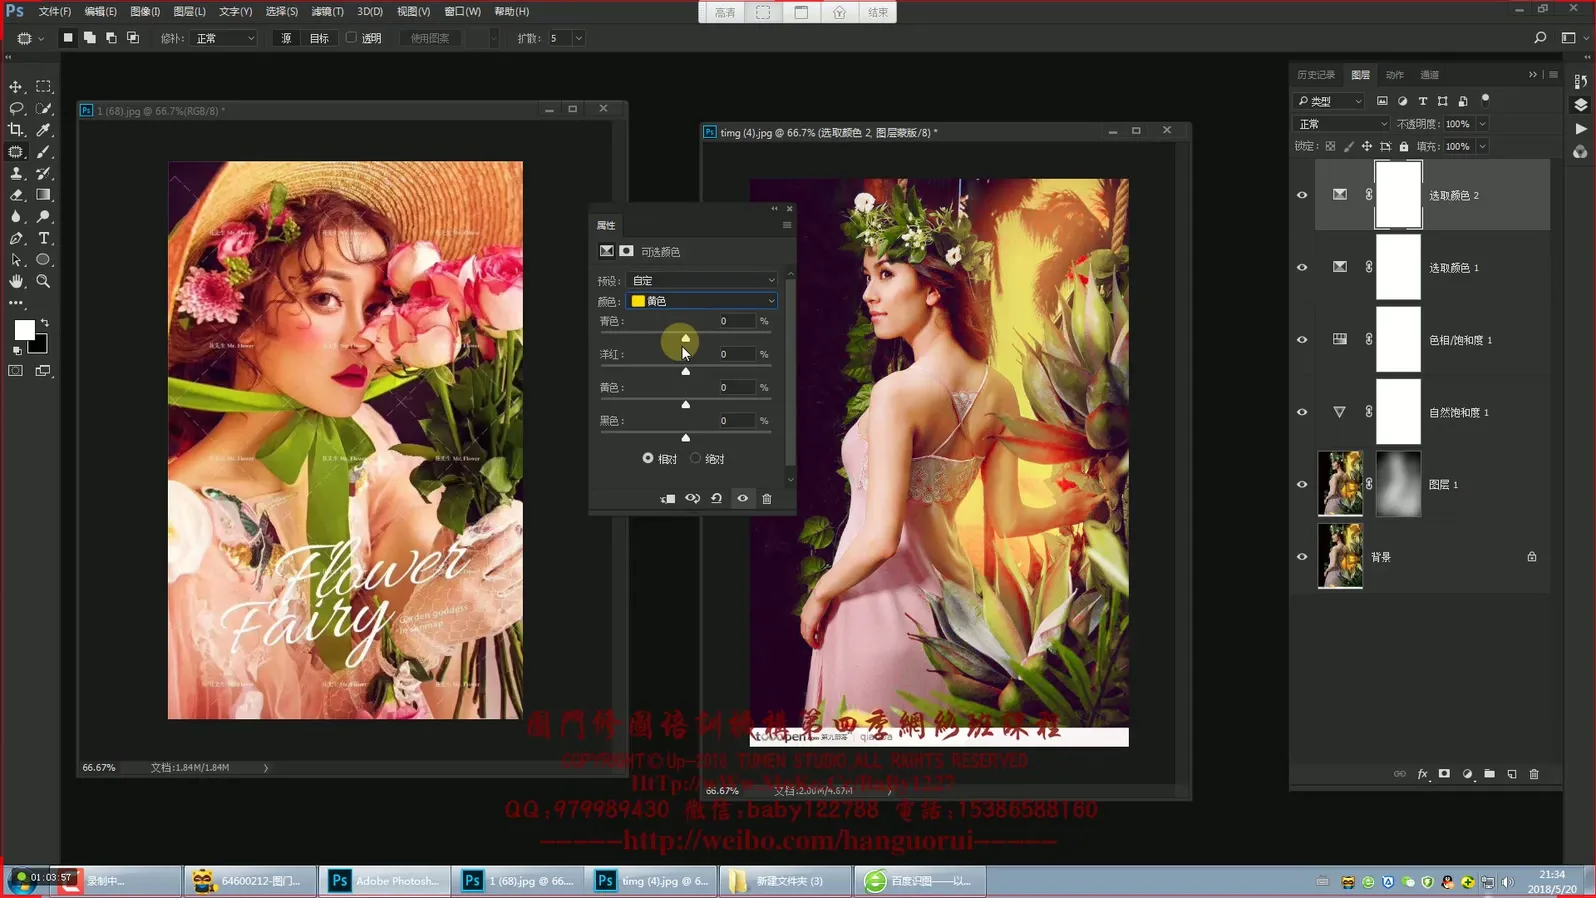1596x898 pixels.
Task: Open the 预设 preset dropdown
Action: 703,281
